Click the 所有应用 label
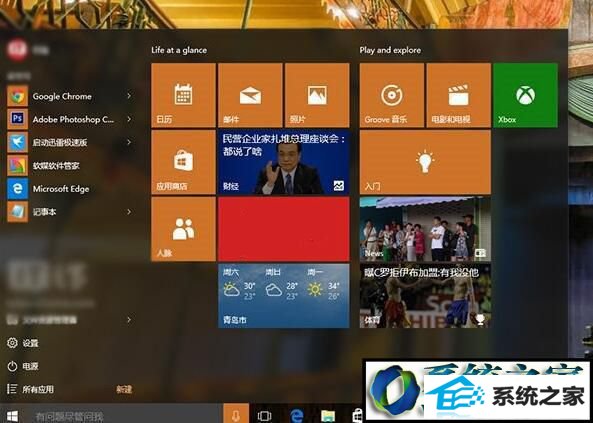 coord(38,389)
